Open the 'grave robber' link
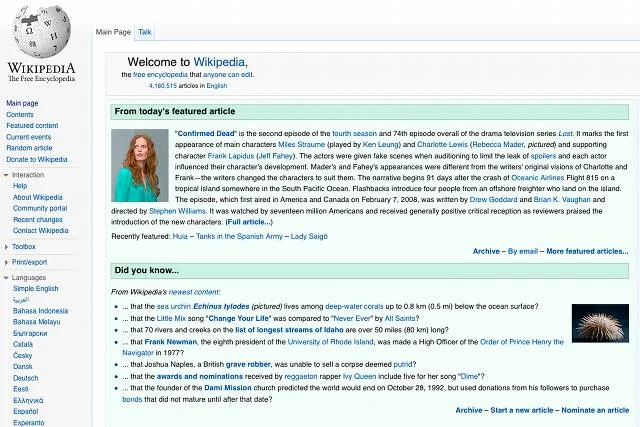The image size is (640, 427). 248,364
